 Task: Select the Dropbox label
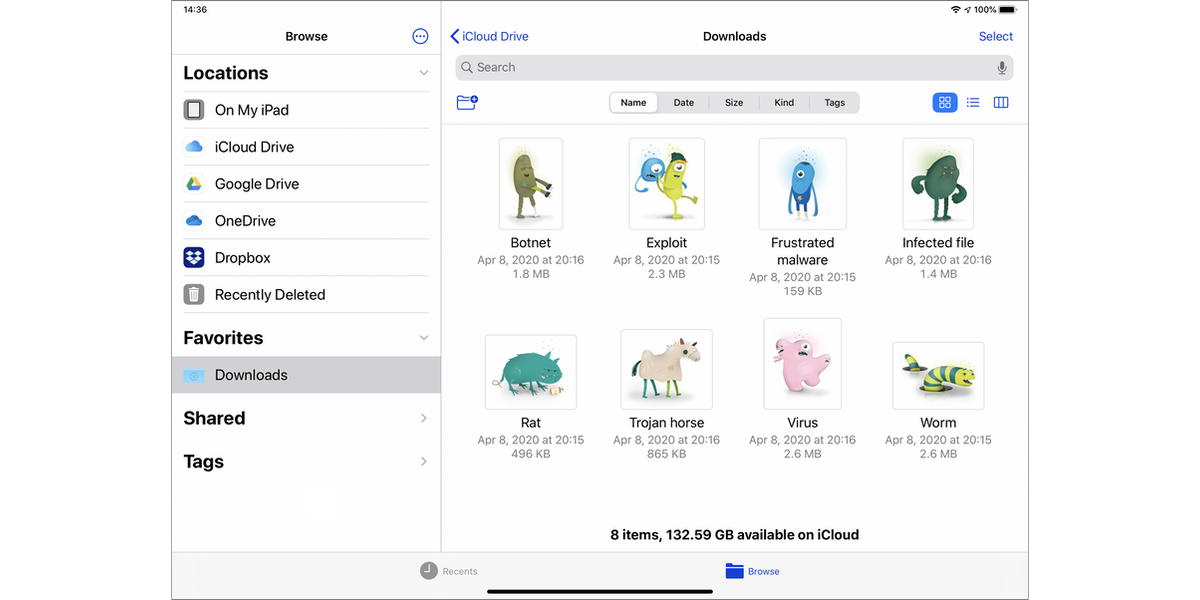click(243, 258)
